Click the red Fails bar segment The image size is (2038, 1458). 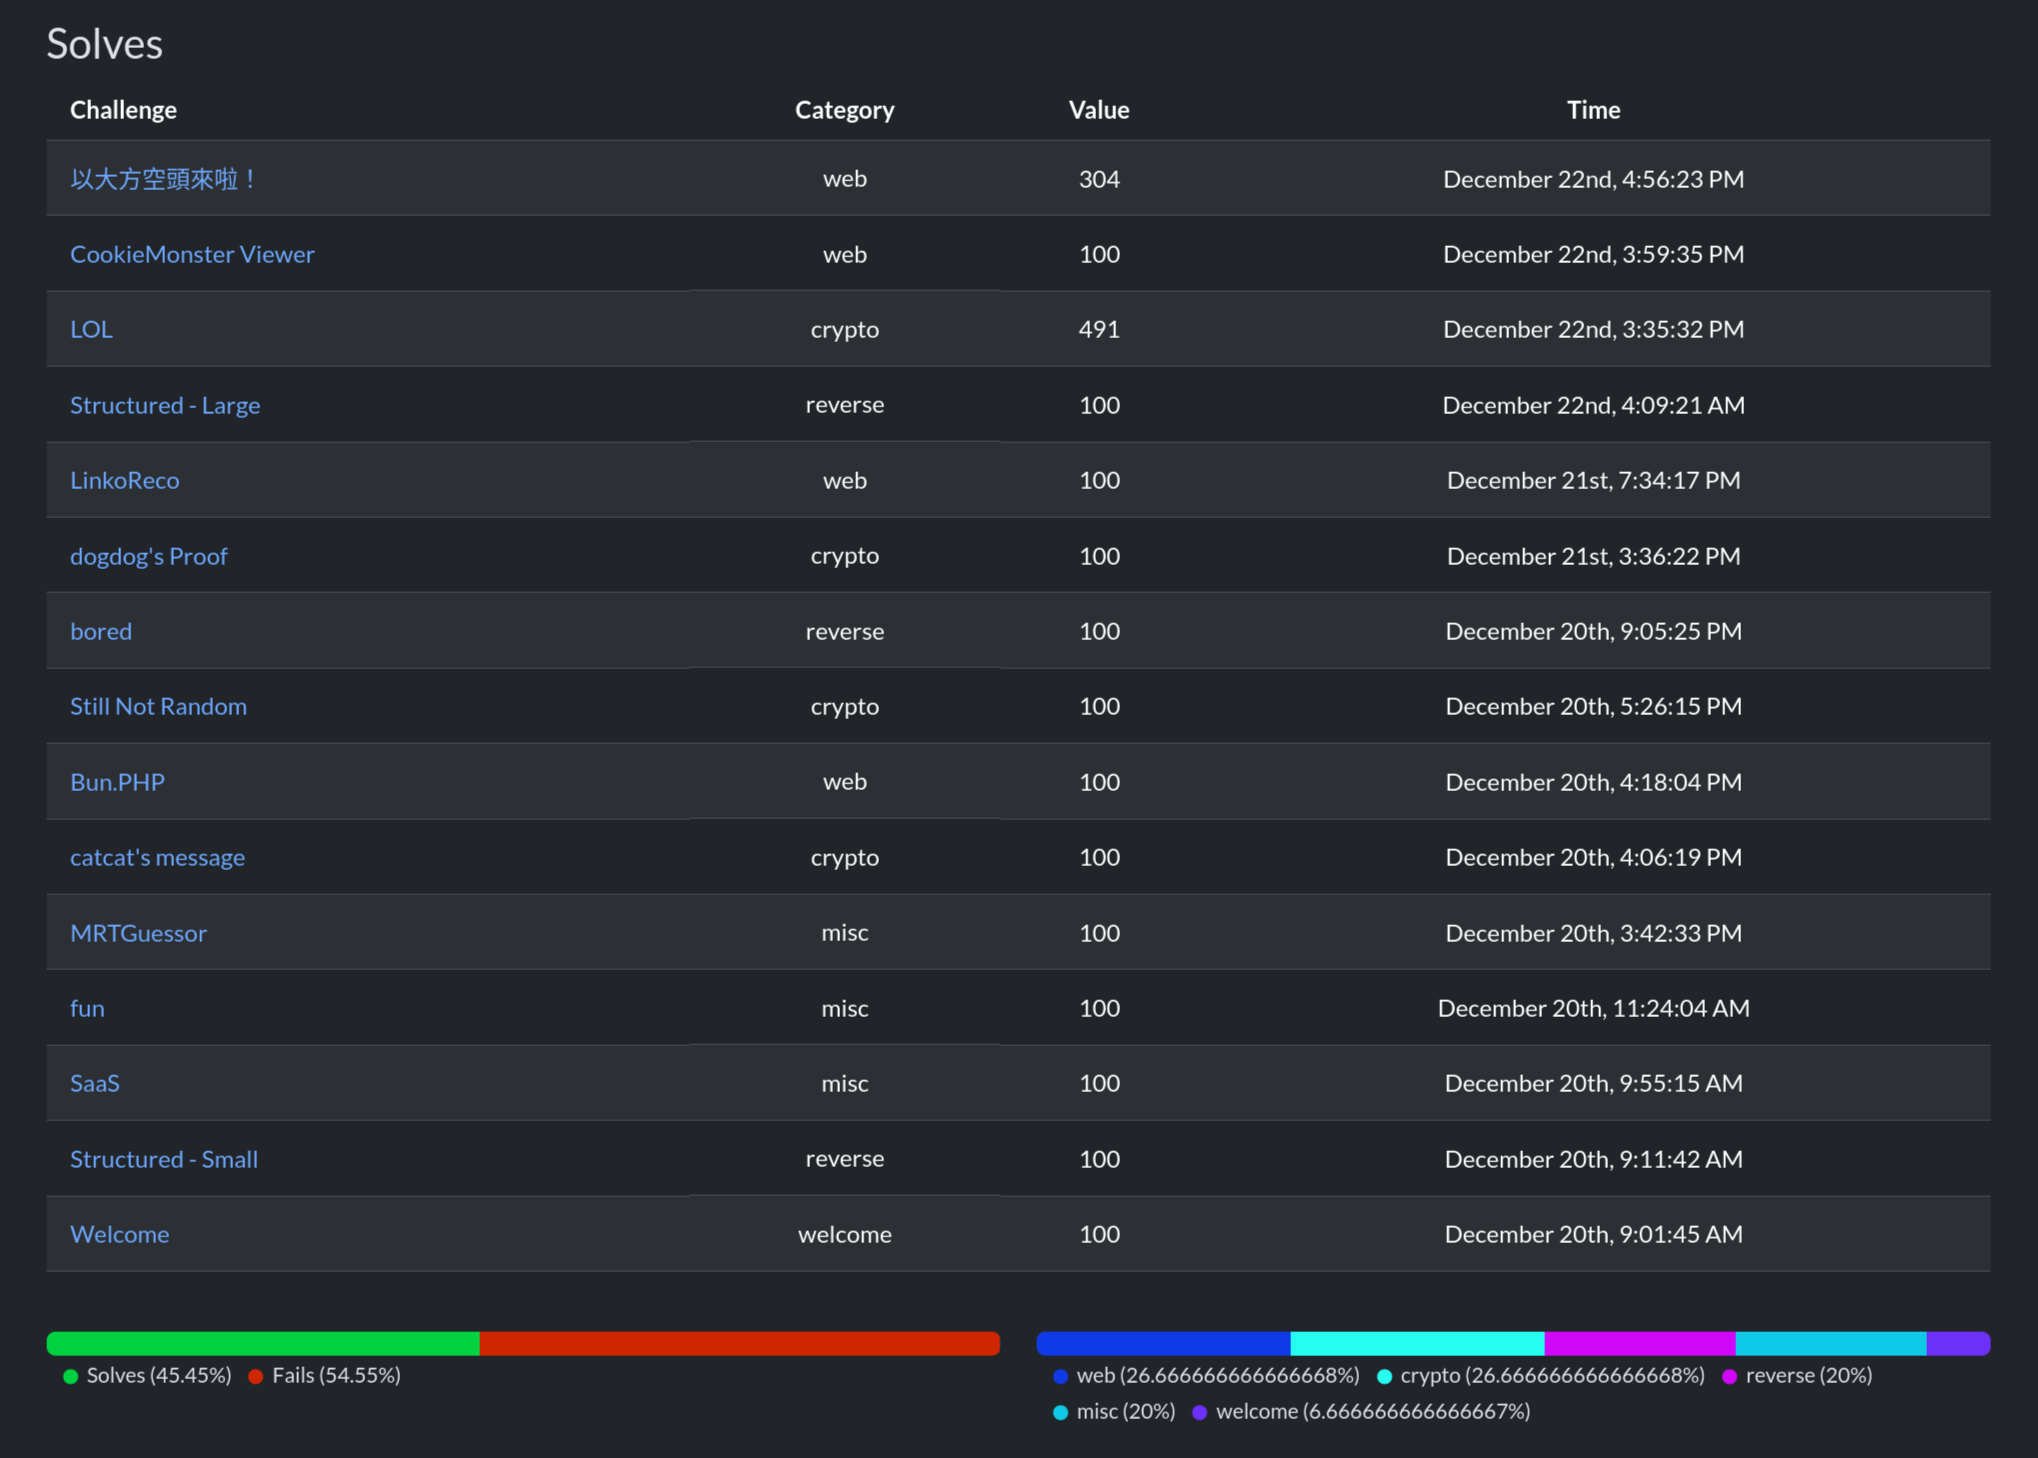[739, 1343]
